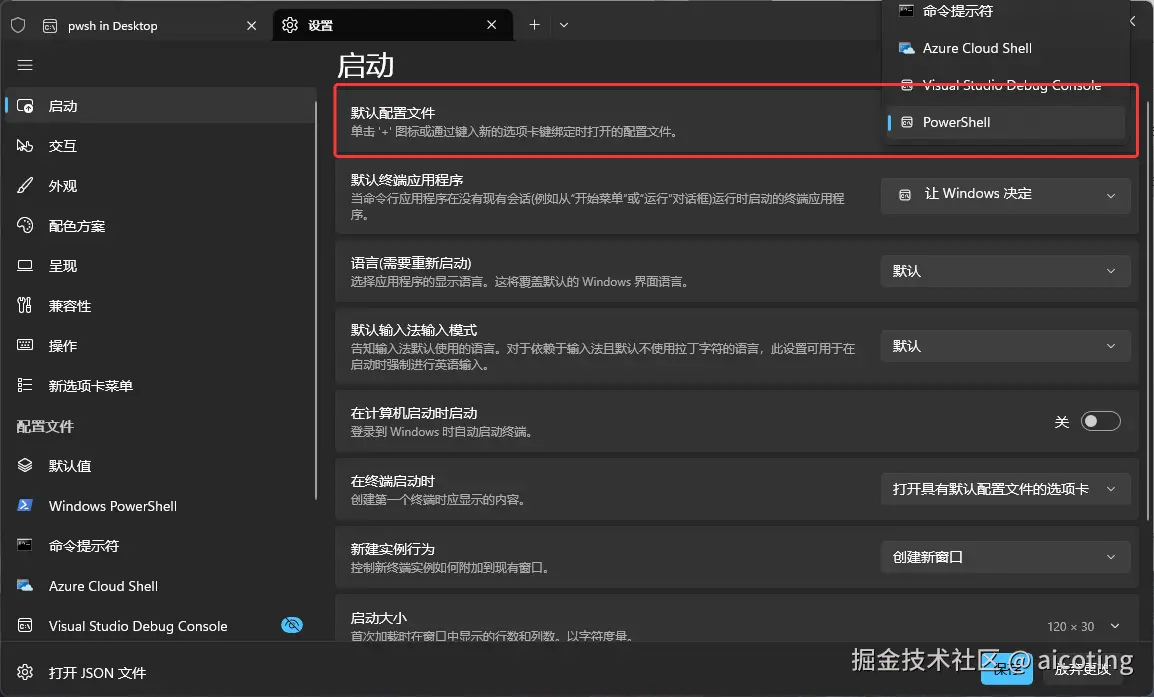Screen dimensions: 1154x697
Task: Click the 启动 page heading
Action: point(366,66)
